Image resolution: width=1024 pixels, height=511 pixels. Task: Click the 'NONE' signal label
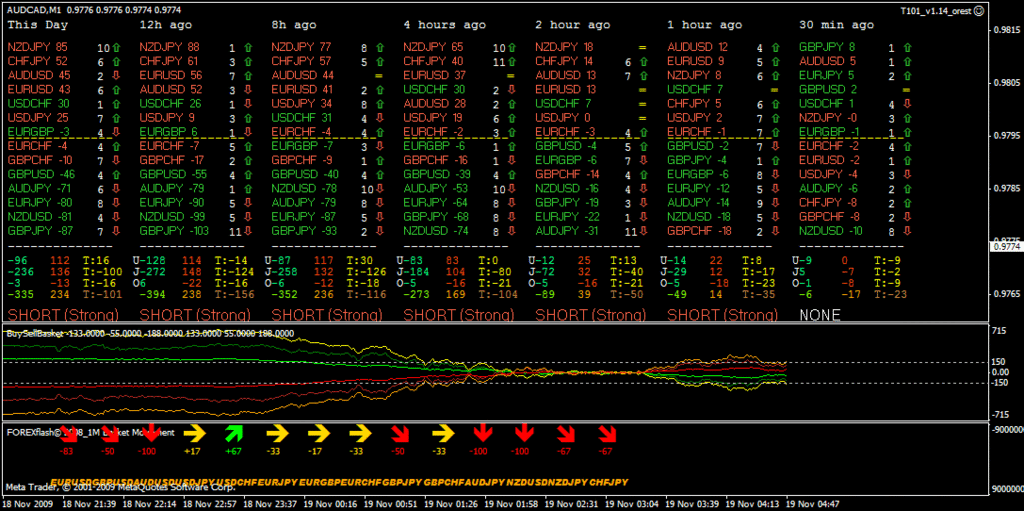819,315
